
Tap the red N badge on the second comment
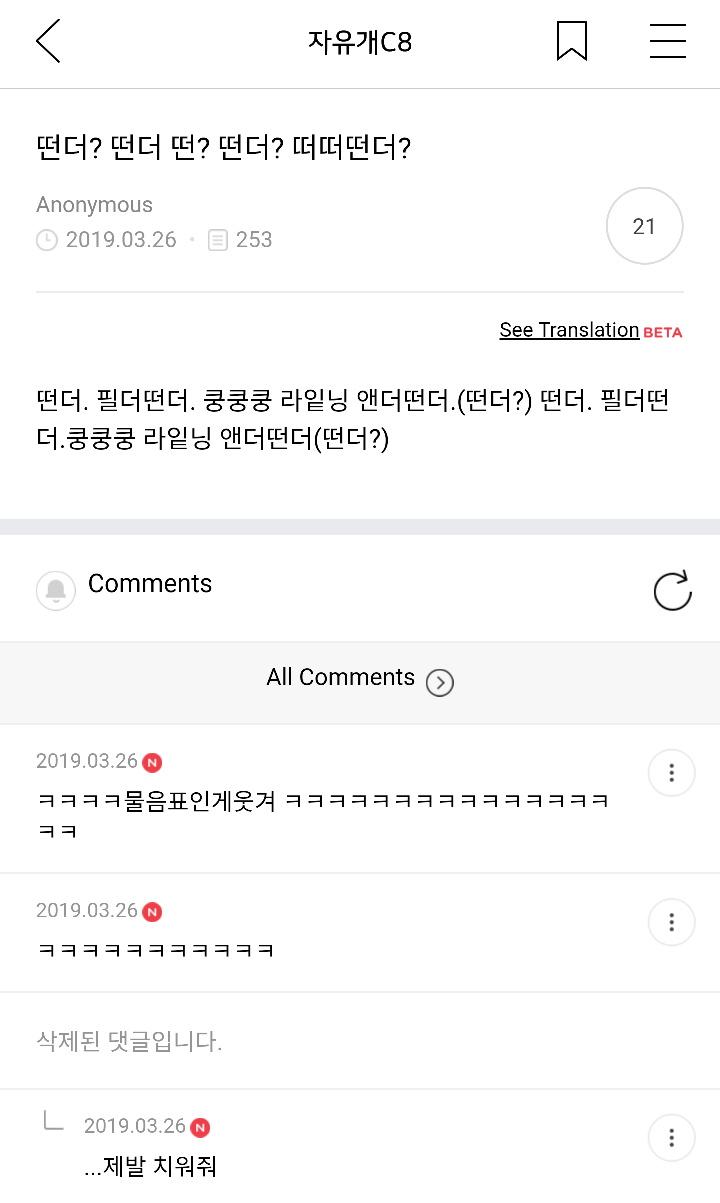point(152,912)
